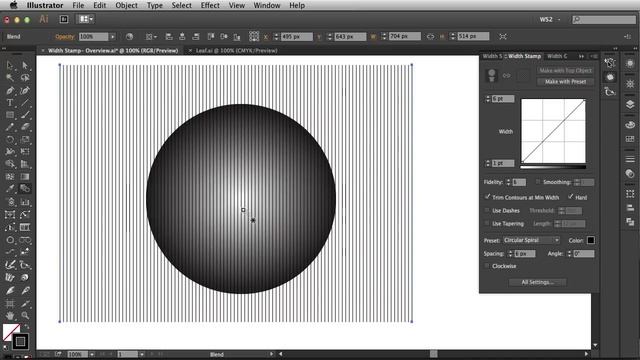Viewport: 640px width, 360px height.
Task: Open the Object menu
Action: click(x=127, y=5)
